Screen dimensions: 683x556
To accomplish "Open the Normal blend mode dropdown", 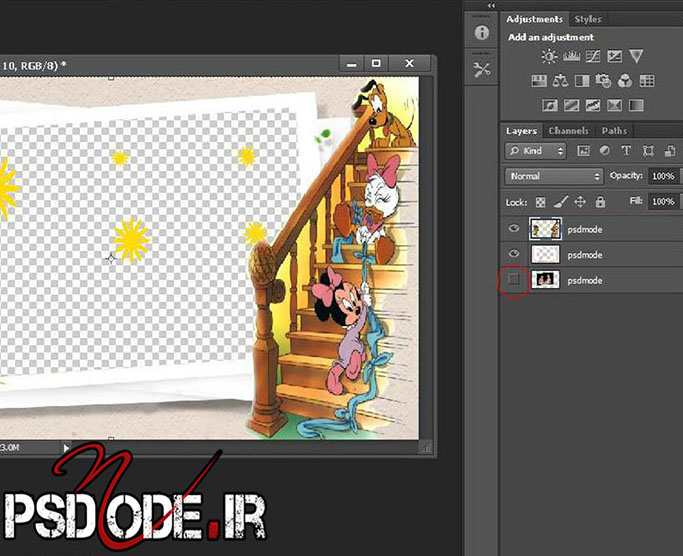I will pos(554,176).
